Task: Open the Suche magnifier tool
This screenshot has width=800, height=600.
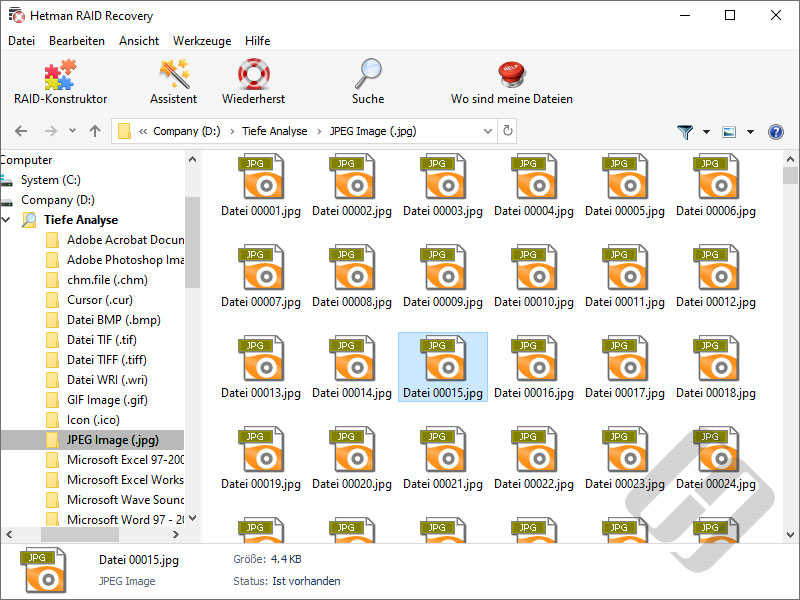Action: (x=368, y=82)
